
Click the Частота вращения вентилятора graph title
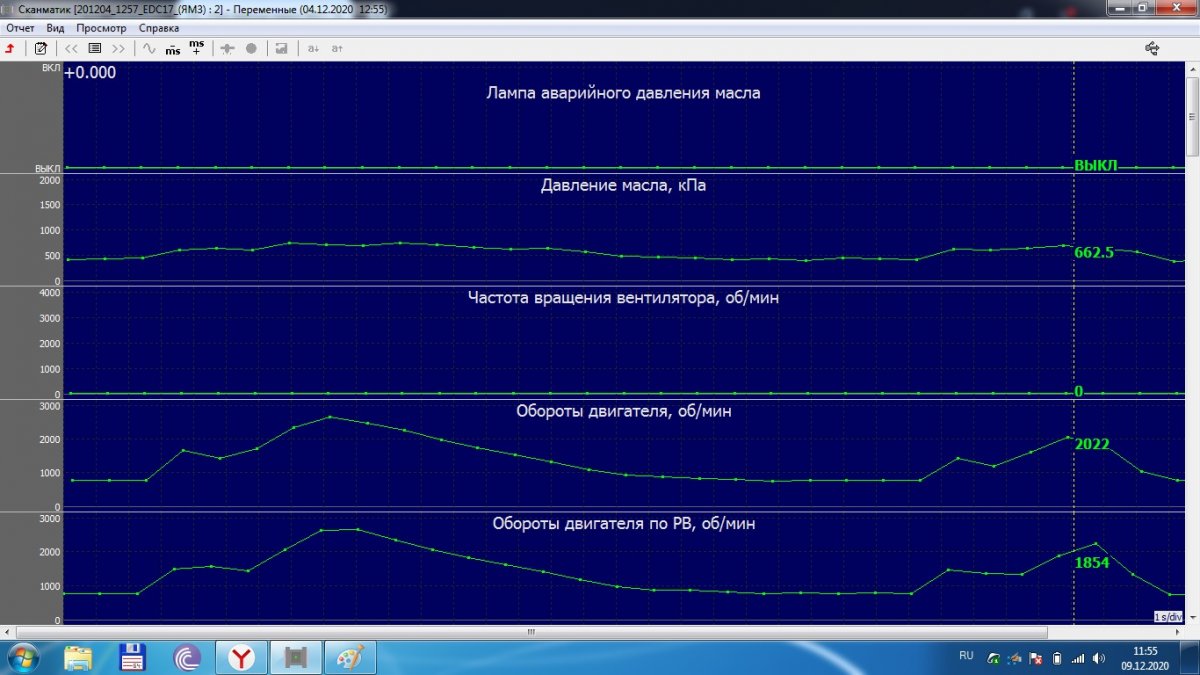[x=623, y=297]
